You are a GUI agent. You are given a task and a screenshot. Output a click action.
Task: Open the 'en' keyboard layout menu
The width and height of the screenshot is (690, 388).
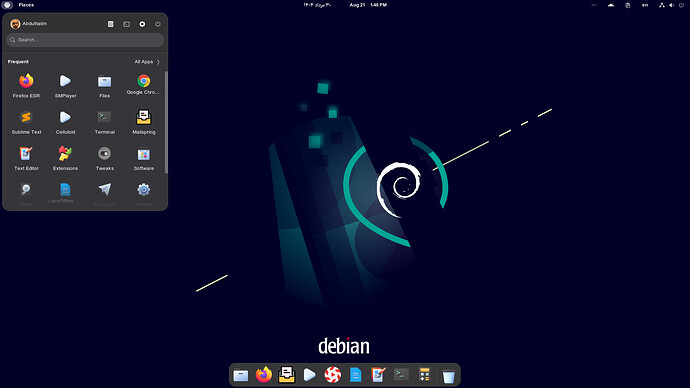point(645,5)
